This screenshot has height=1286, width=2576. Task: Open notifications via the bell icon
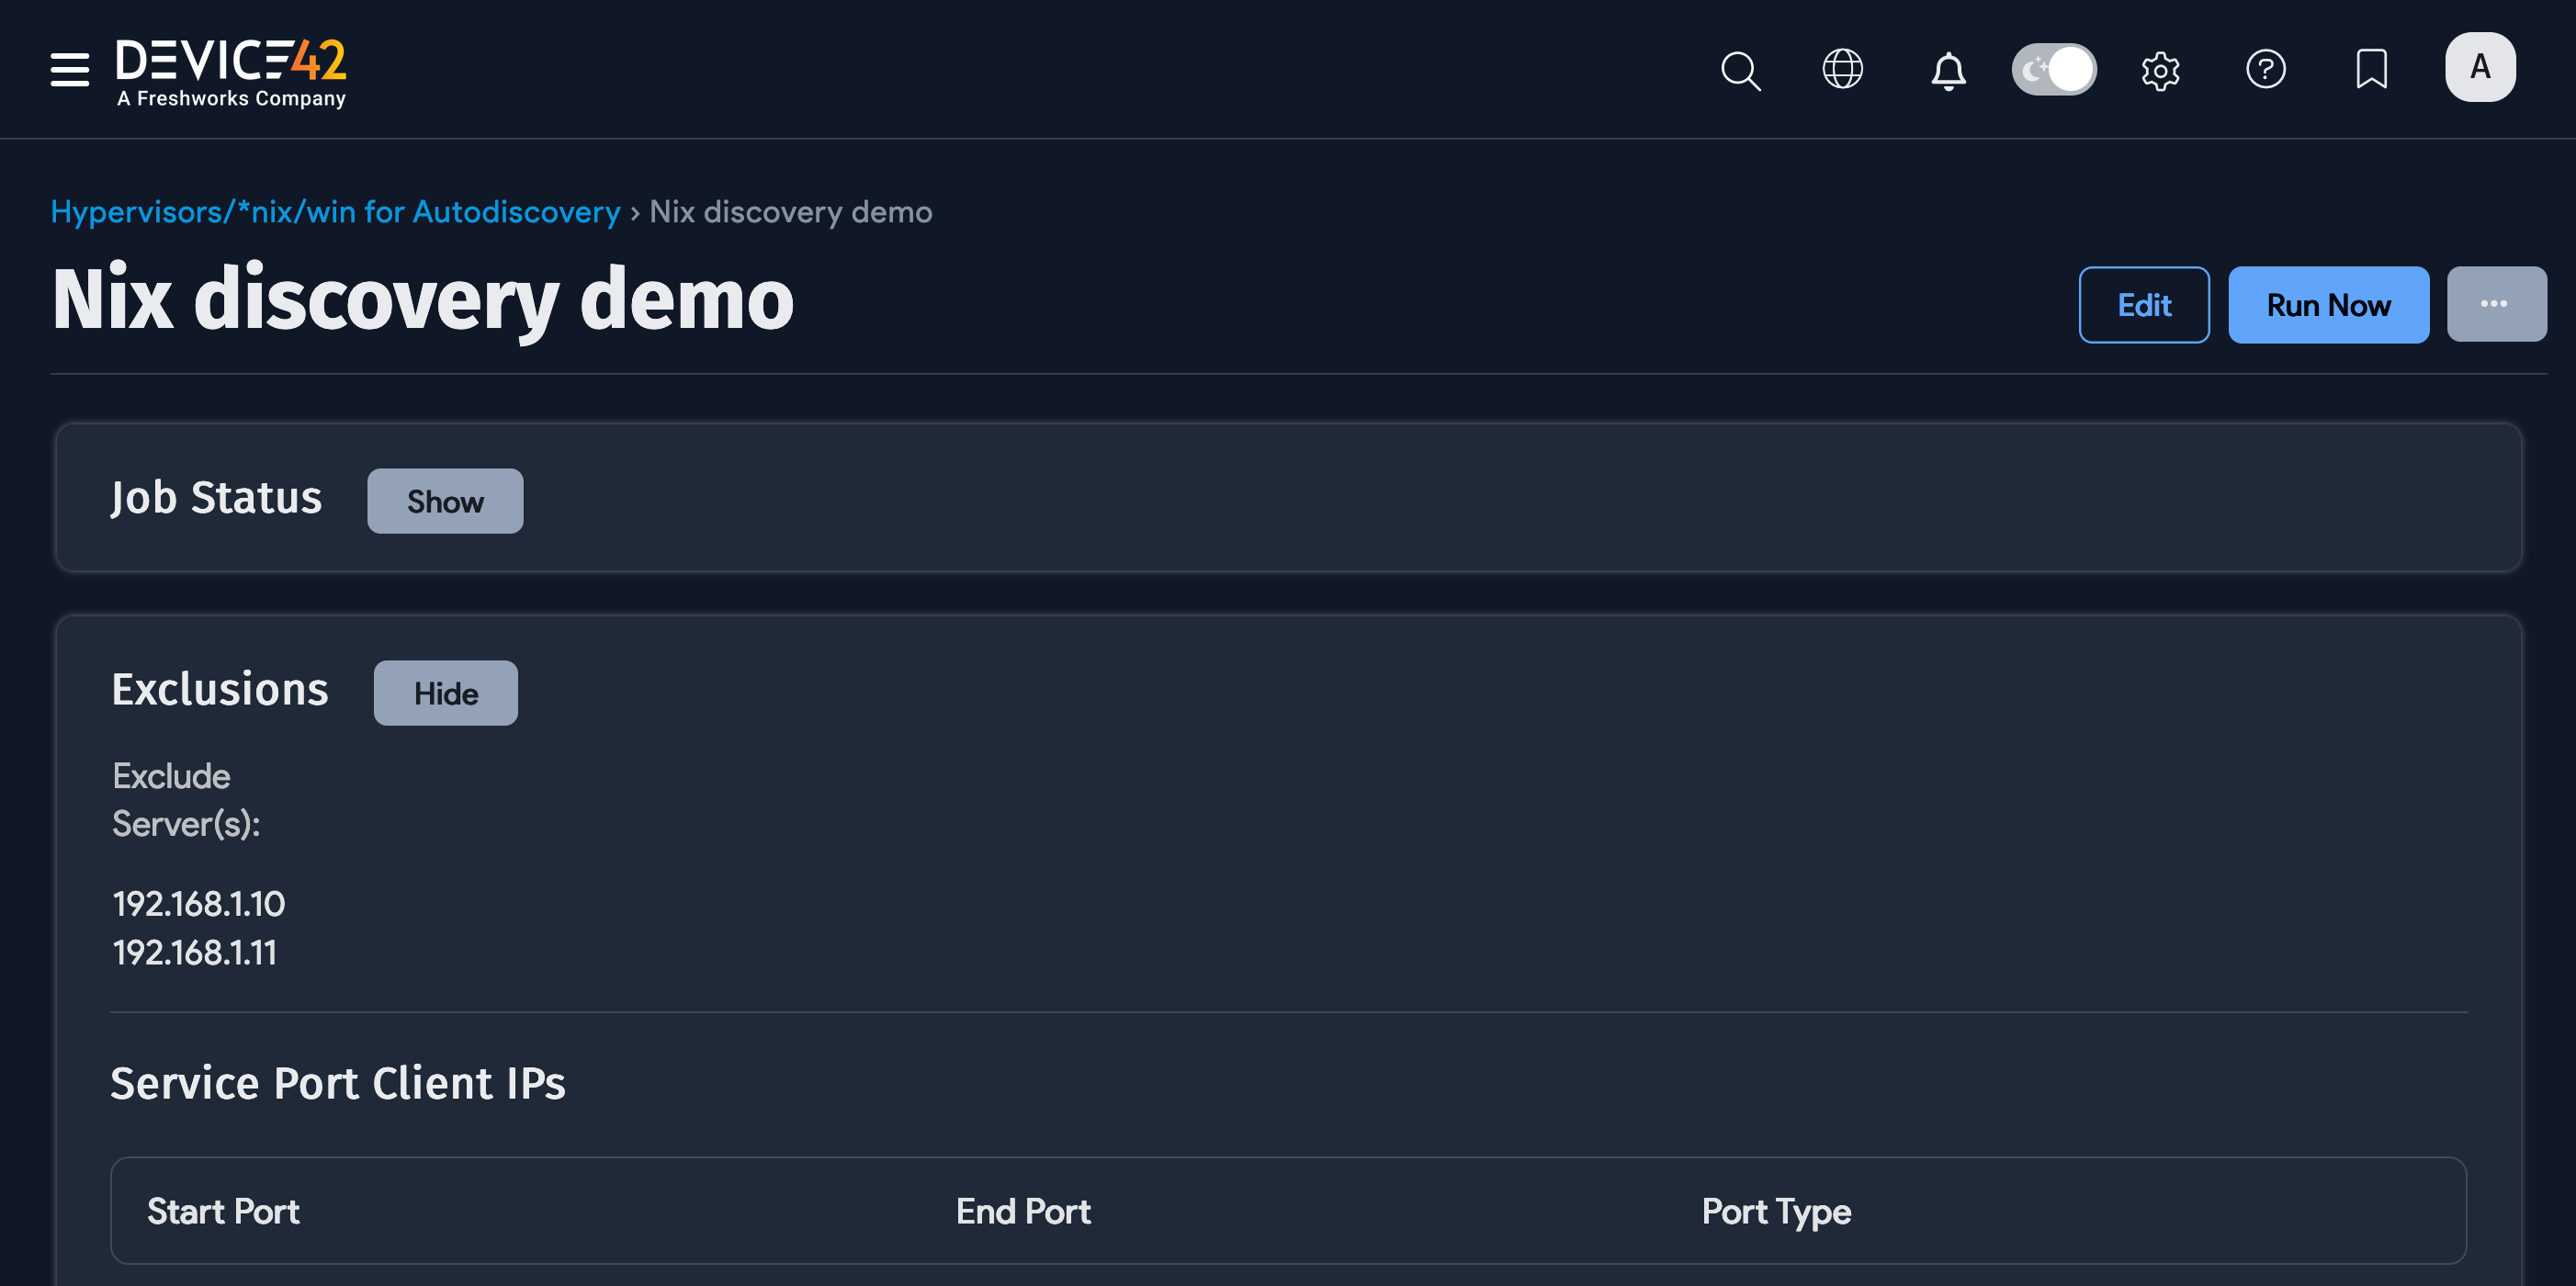coord(1949,70)
